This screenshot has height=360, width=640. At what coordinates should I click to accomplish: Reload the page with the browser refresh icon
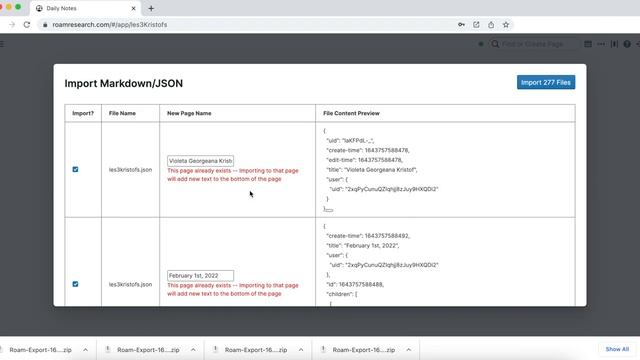[27, 24]
